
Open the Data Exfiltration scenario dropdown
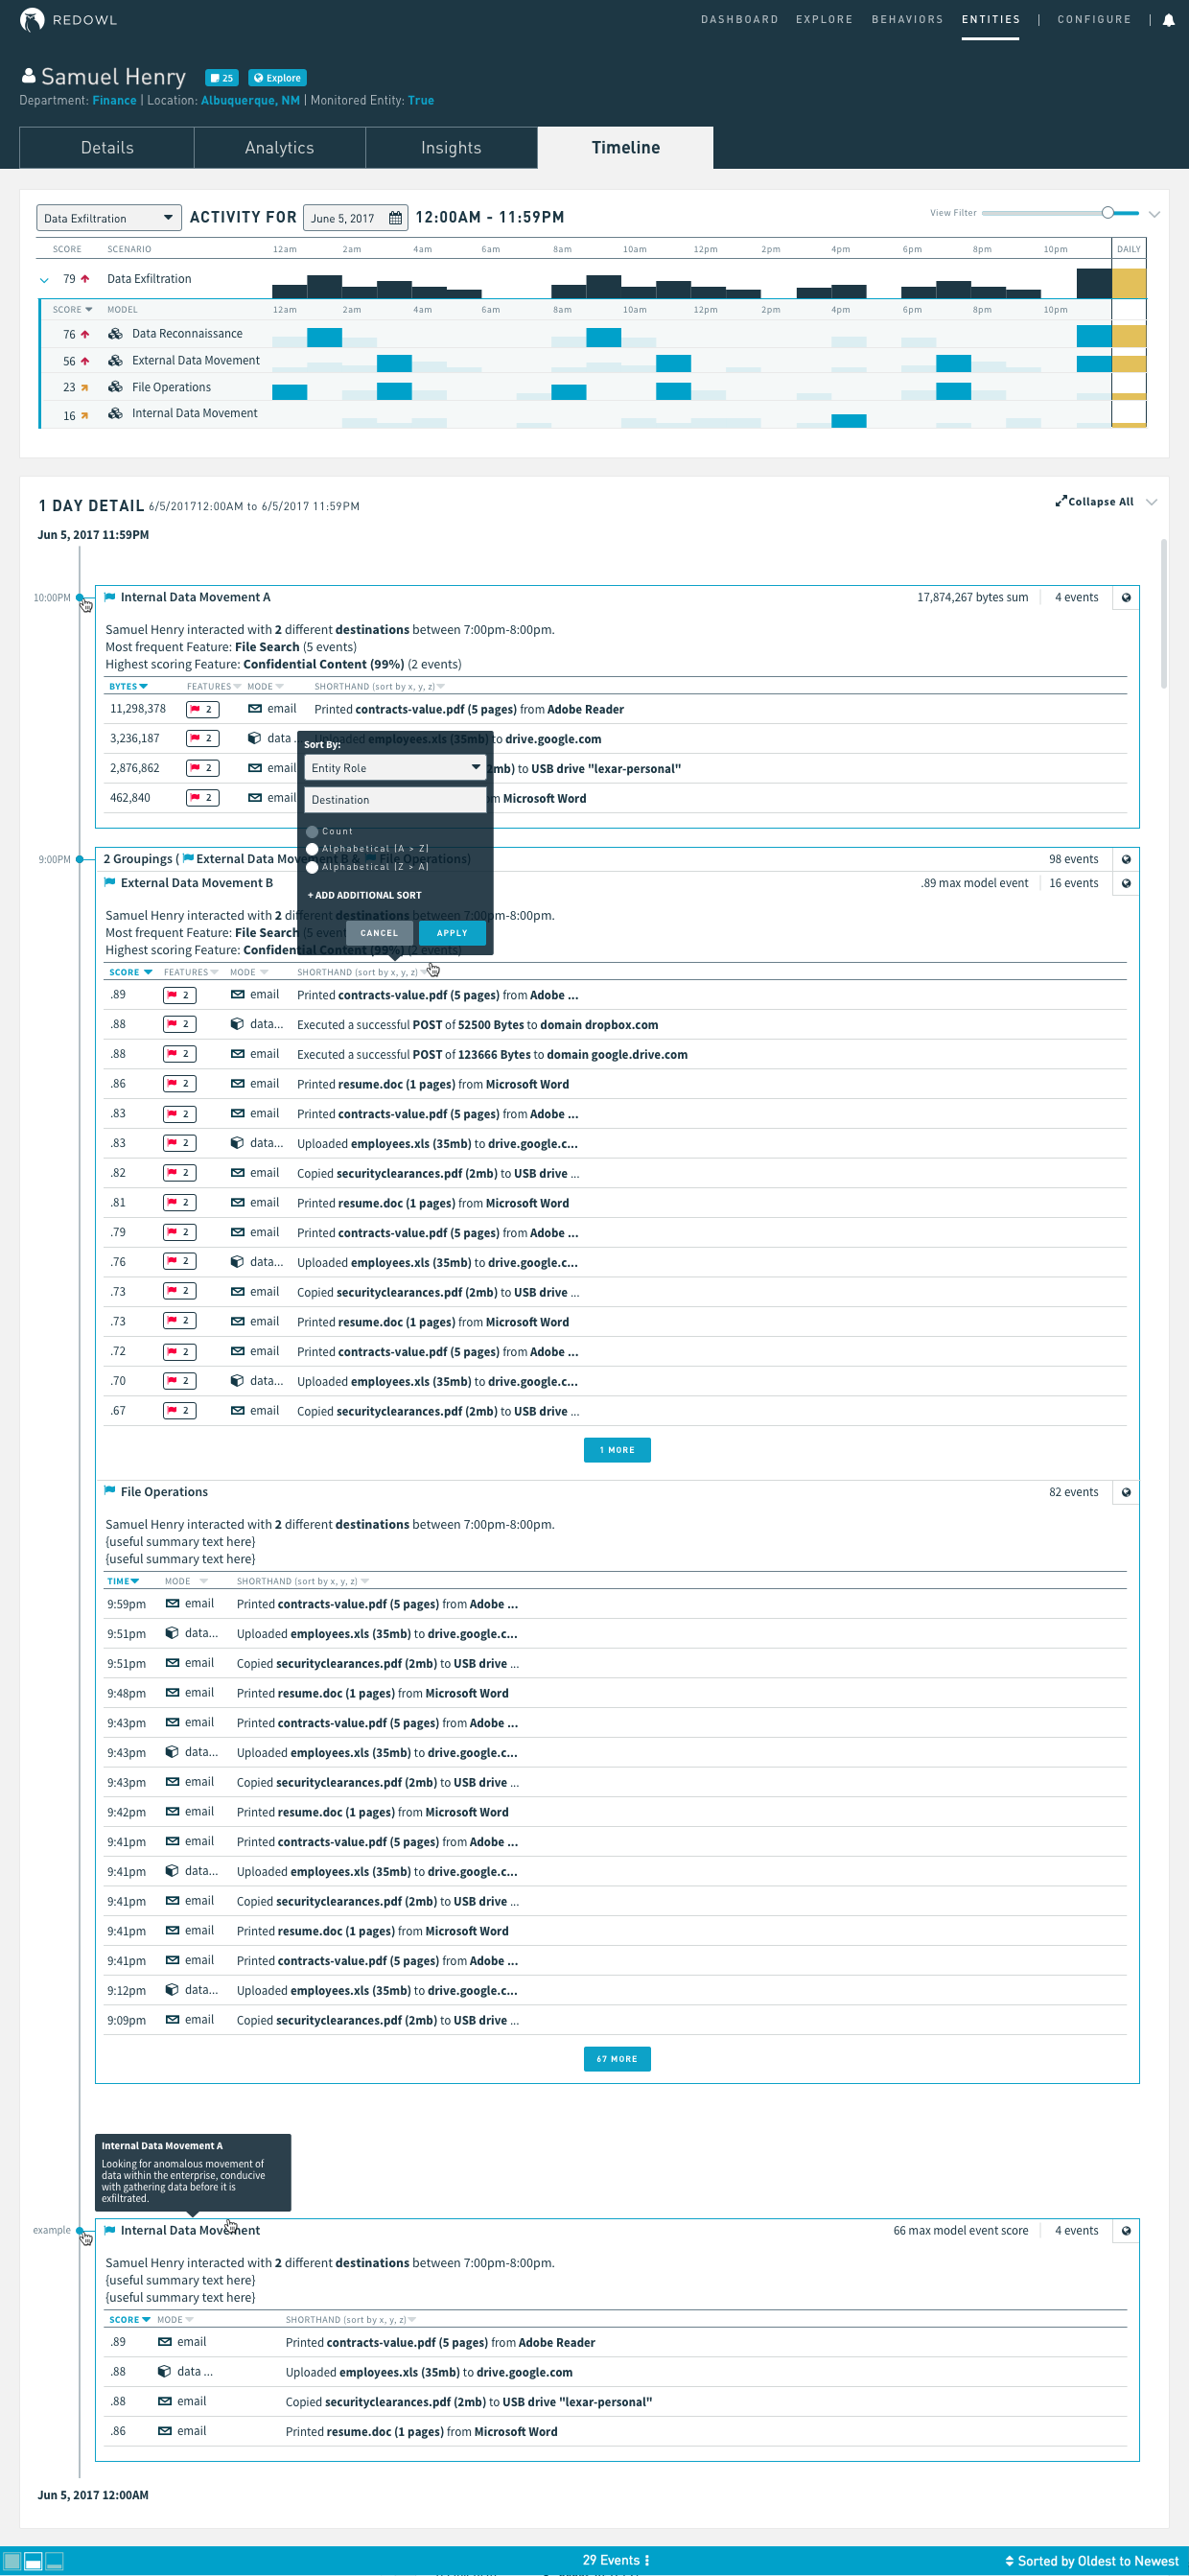point(109,218)
